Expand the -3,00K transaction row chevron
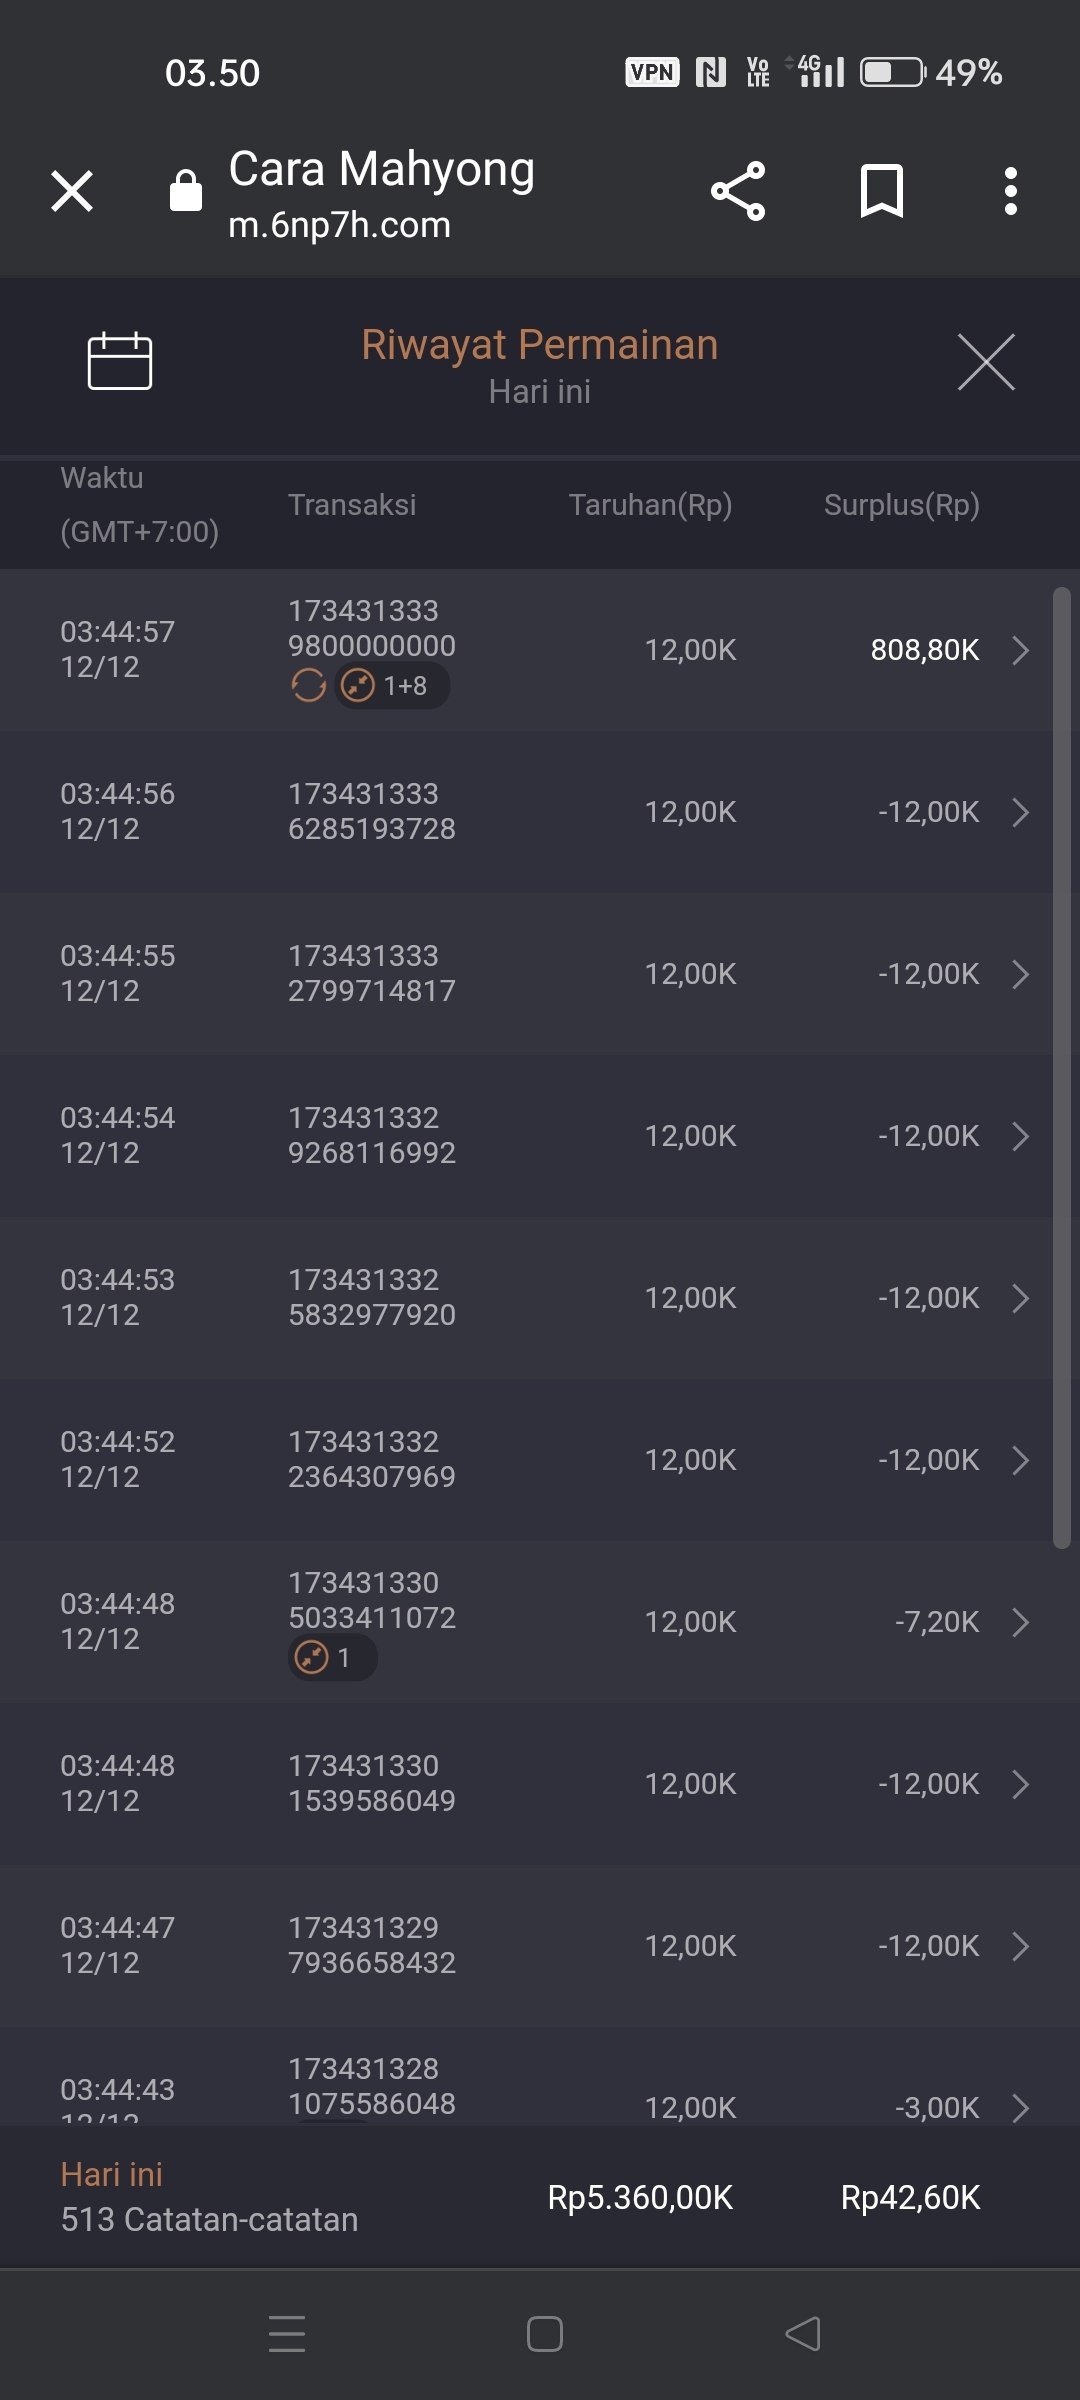The width and height of the screenshot is (1080, 2400). coord(1020,2108)
